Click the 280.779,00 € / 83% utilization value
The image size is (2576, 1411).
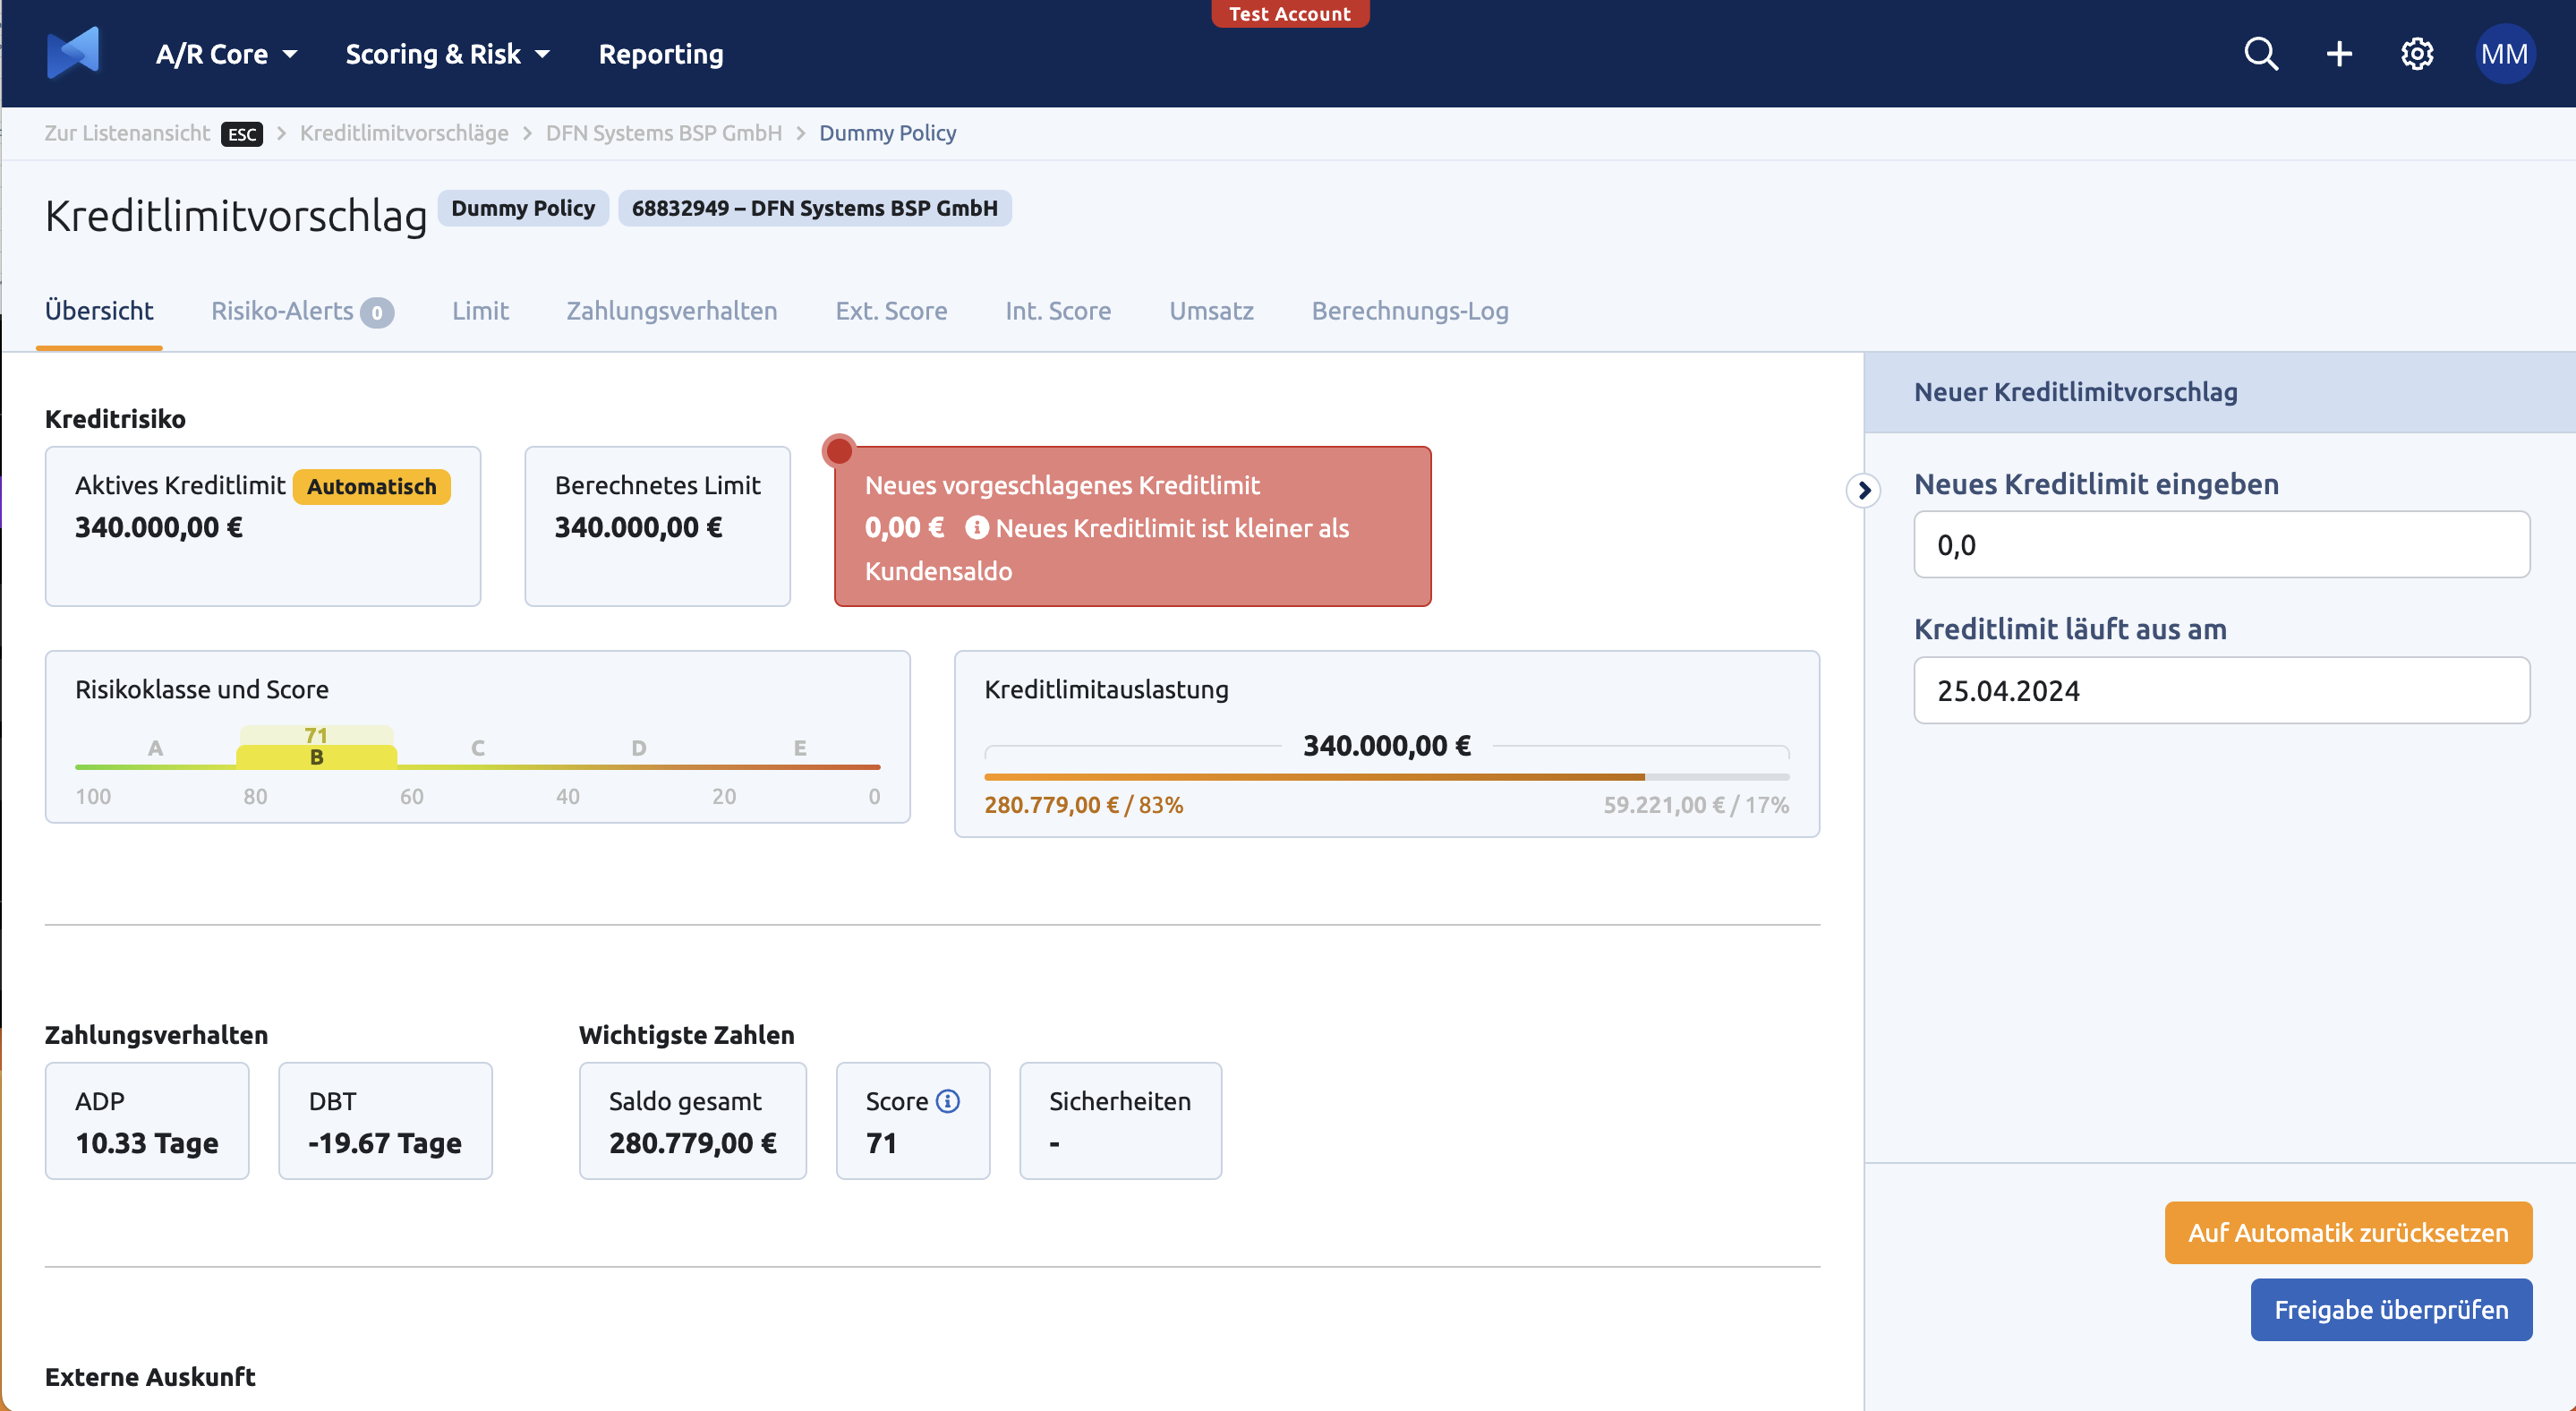pyautogui.click(x=1083, y=805)
